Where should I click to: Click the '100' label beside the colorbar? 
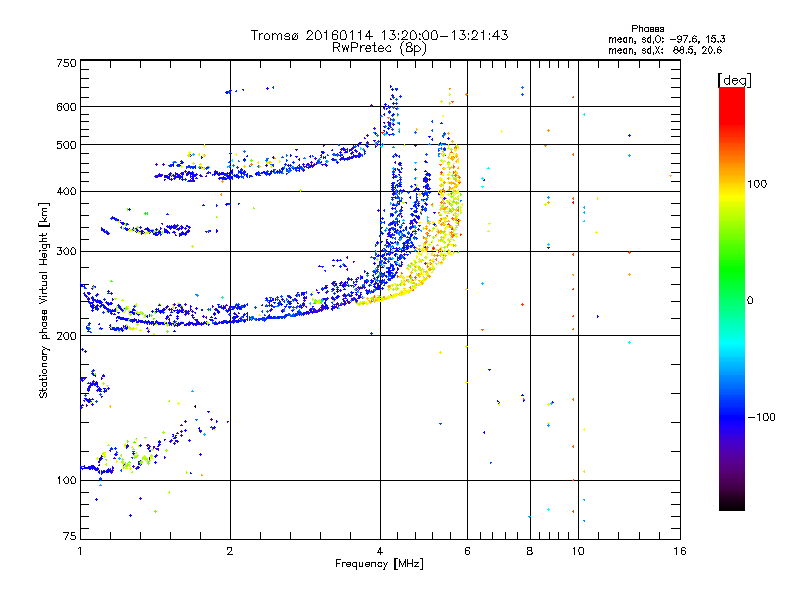(757, 184)
